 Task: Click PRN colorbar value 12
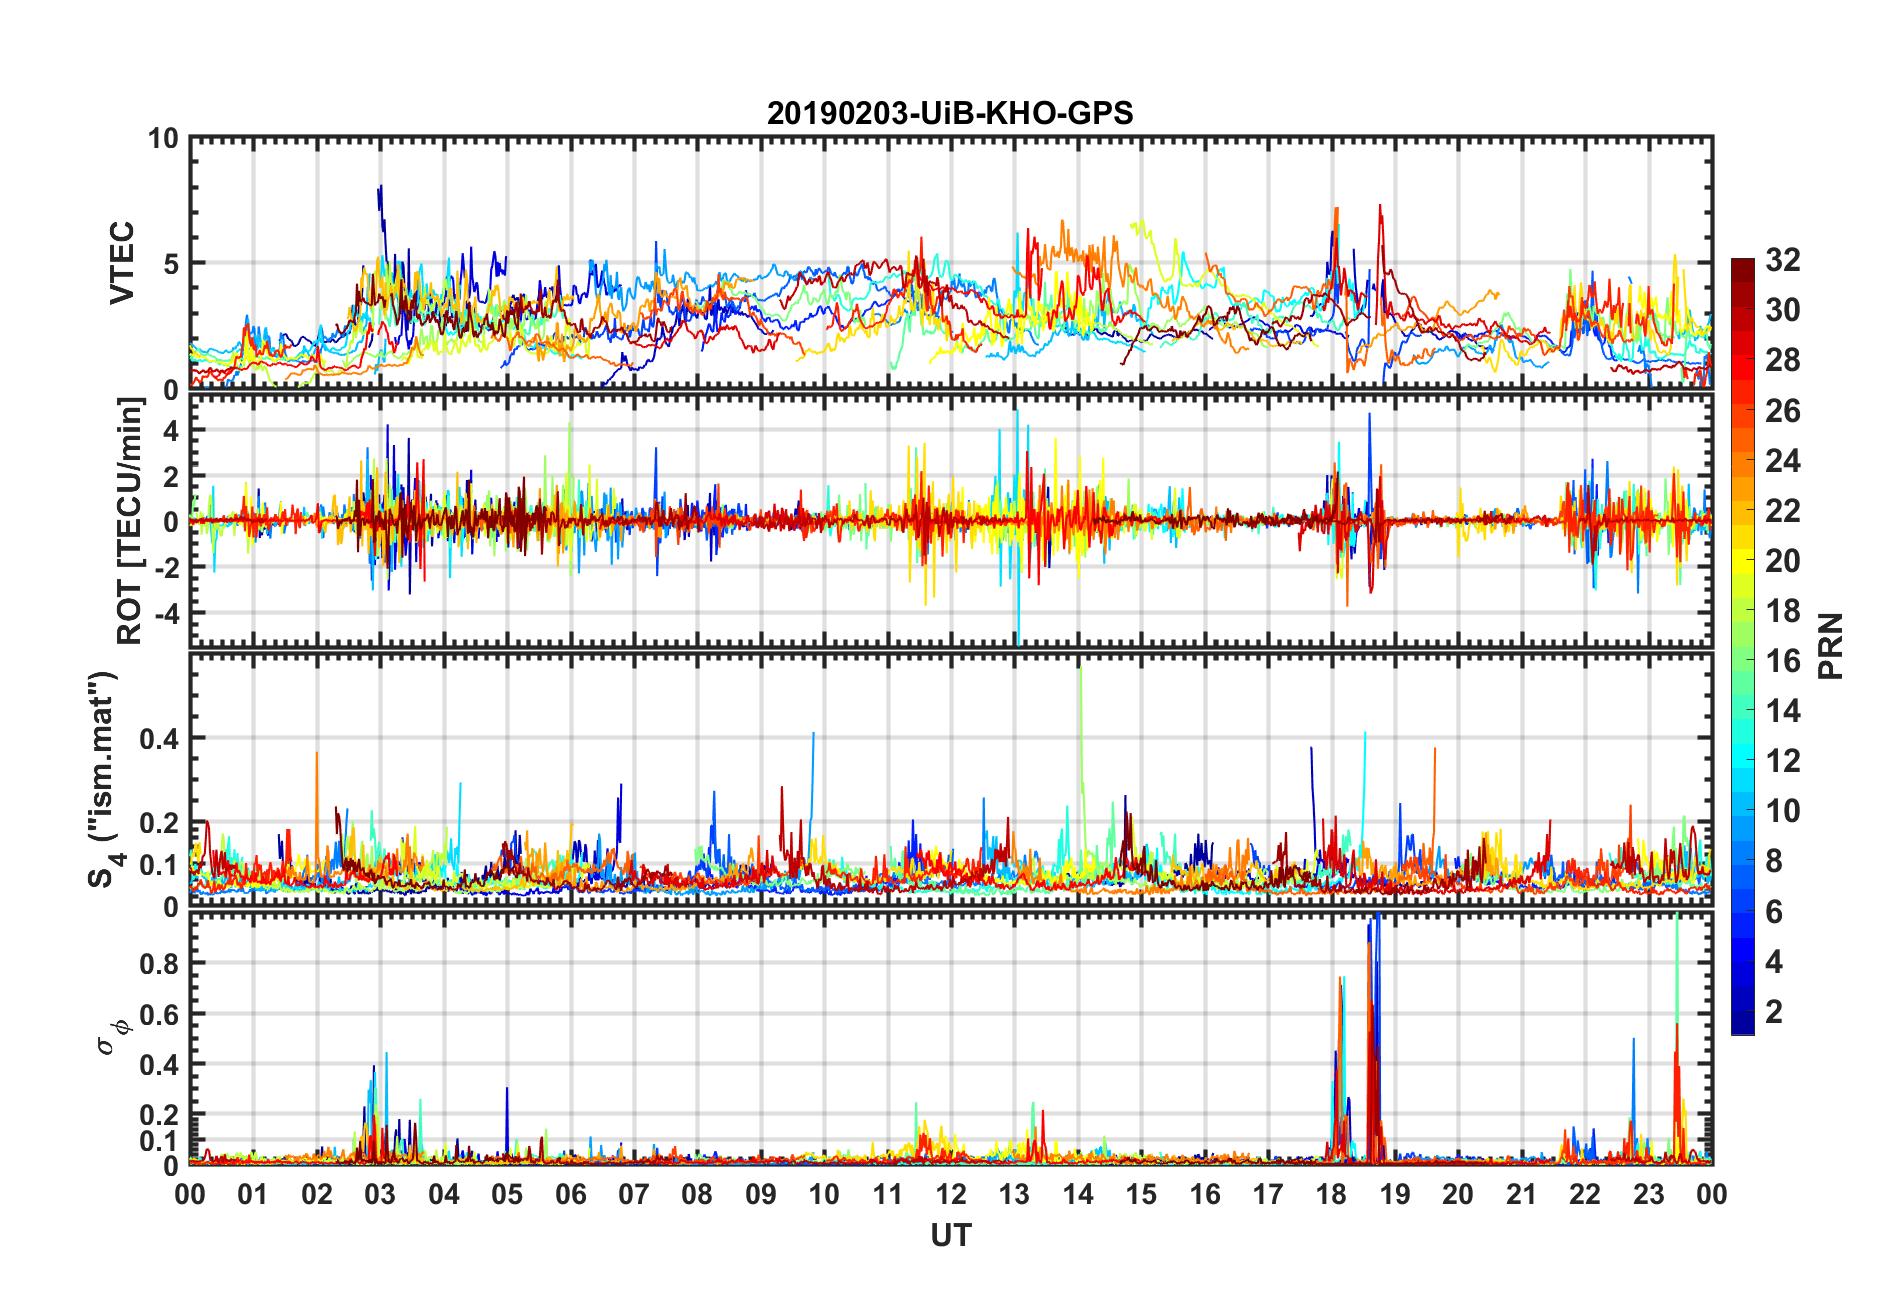[1783, 760]
